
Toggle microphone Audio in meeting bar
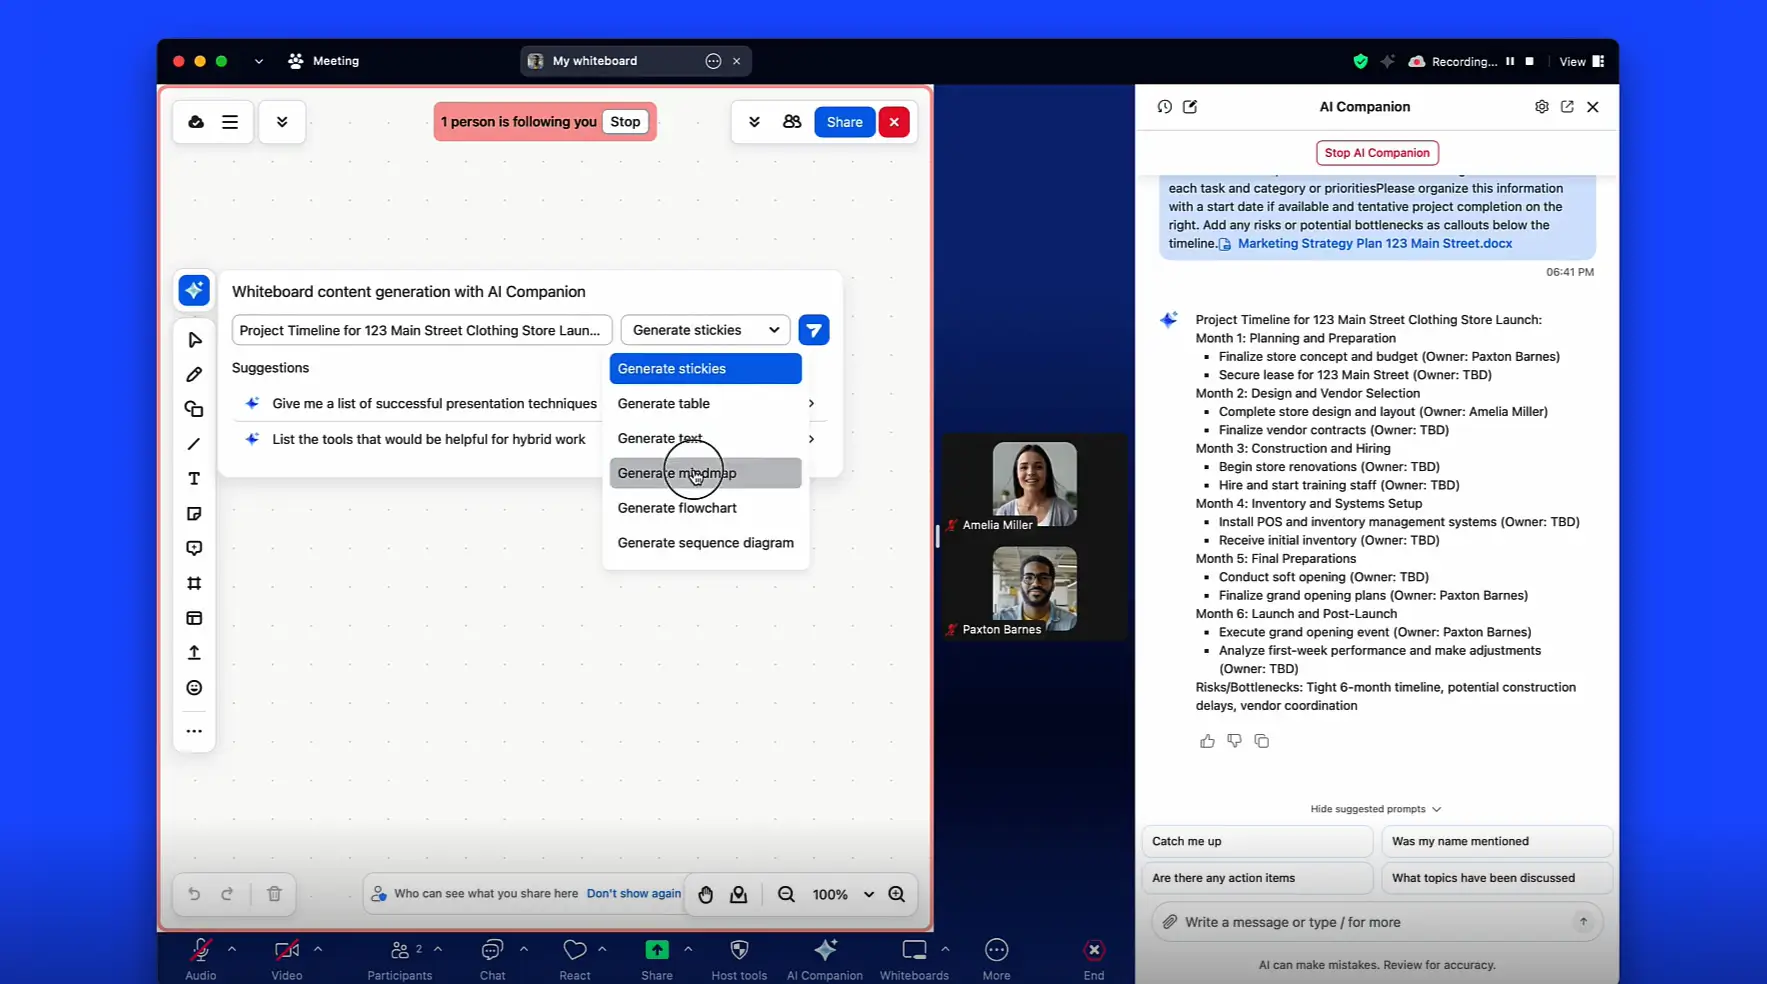click(200, 958)
